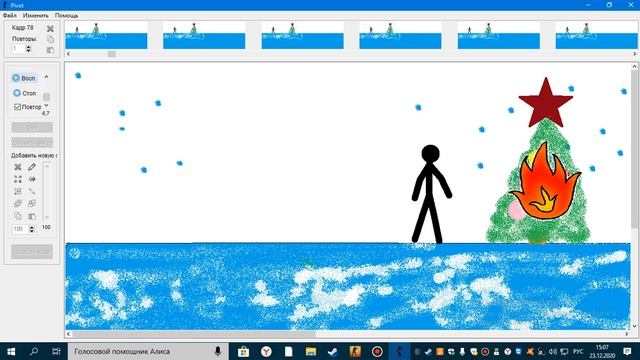The height and width of the screenshot is (360, 640).
Task: Start playback with the Восп button
Action: coord(24,78)
